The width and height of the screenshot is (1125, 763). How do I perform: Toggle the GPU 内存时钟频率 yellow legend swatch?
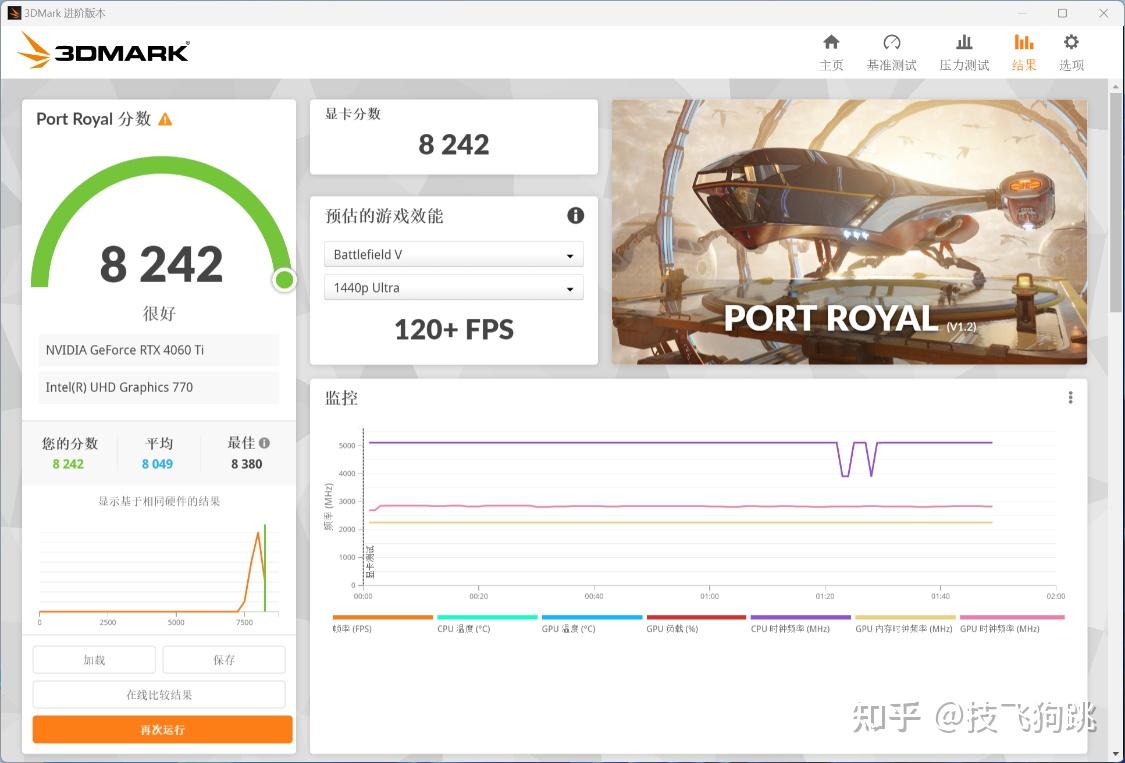[x=905, y=617]
